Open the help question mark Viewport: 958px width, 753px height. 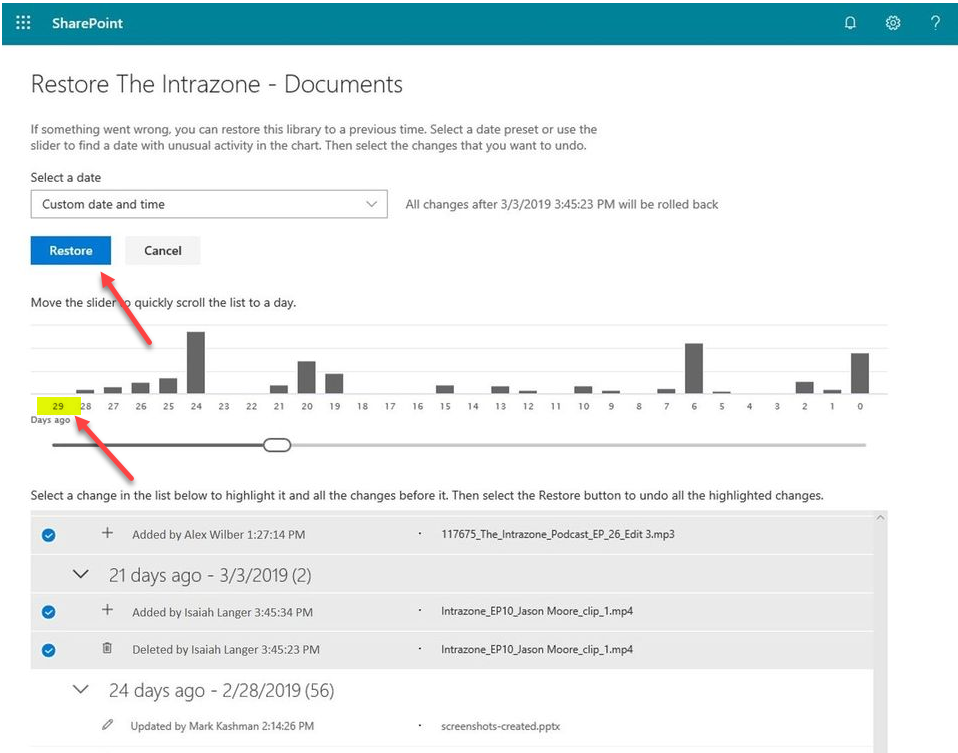click(935, 23)
